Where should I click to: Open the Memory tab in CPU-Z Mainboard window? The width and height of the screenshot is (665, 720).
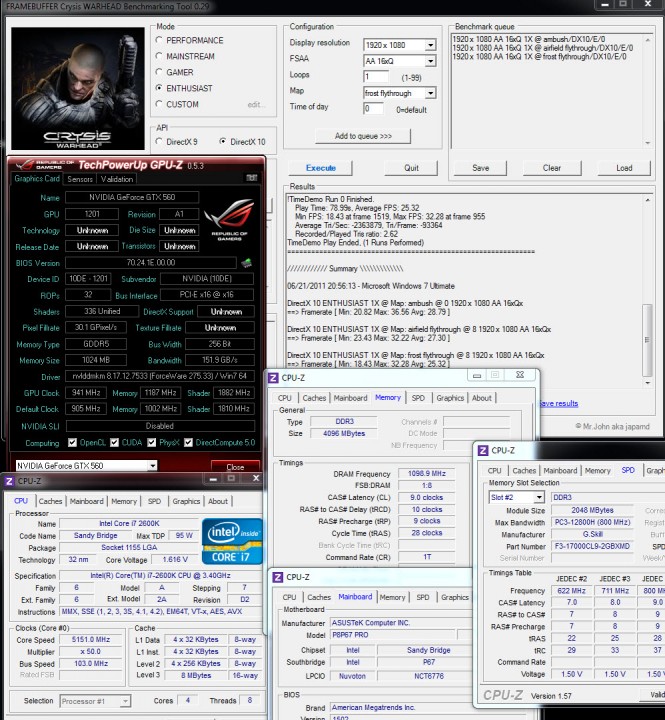pyautogui.click(x=392, y=597)
